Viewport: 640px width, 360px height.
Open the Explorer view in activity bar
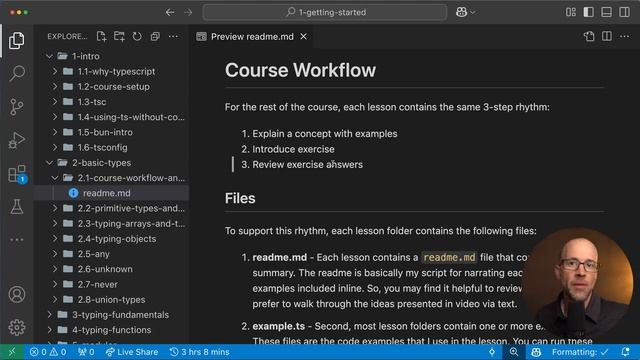click(17, 40)
